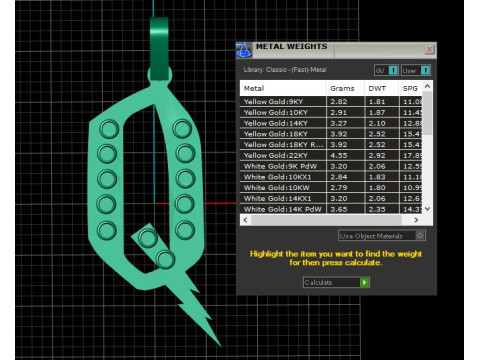
Task: Select the White Gold:10KW row
Action: point(331,187)
